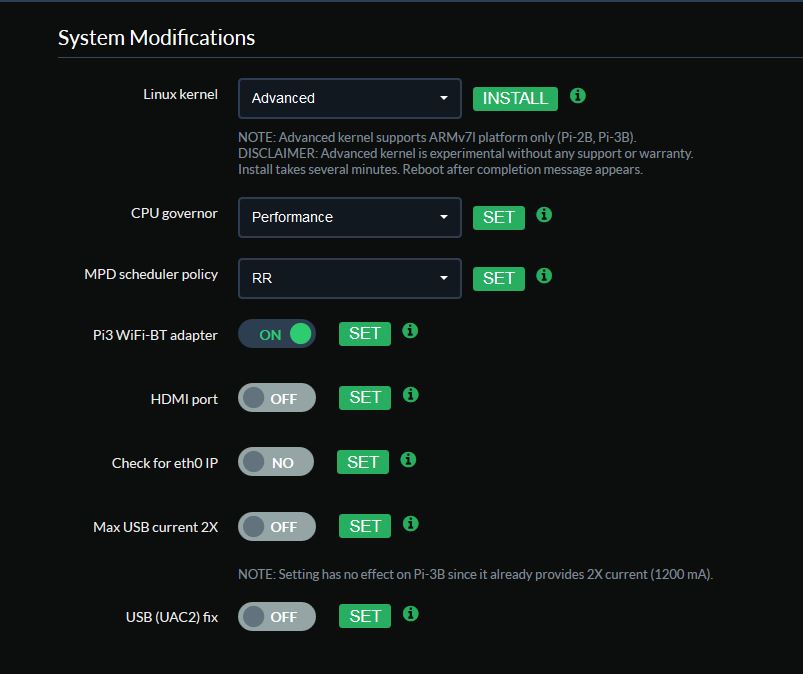The image size is (803, 674).
Task: Apply CPU governor with its SET button
Action: [499, 218]
